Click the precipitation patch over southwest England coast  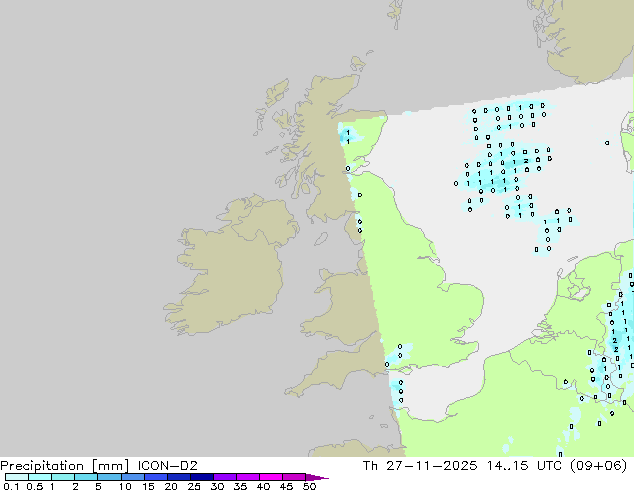[x=398, y=354]
